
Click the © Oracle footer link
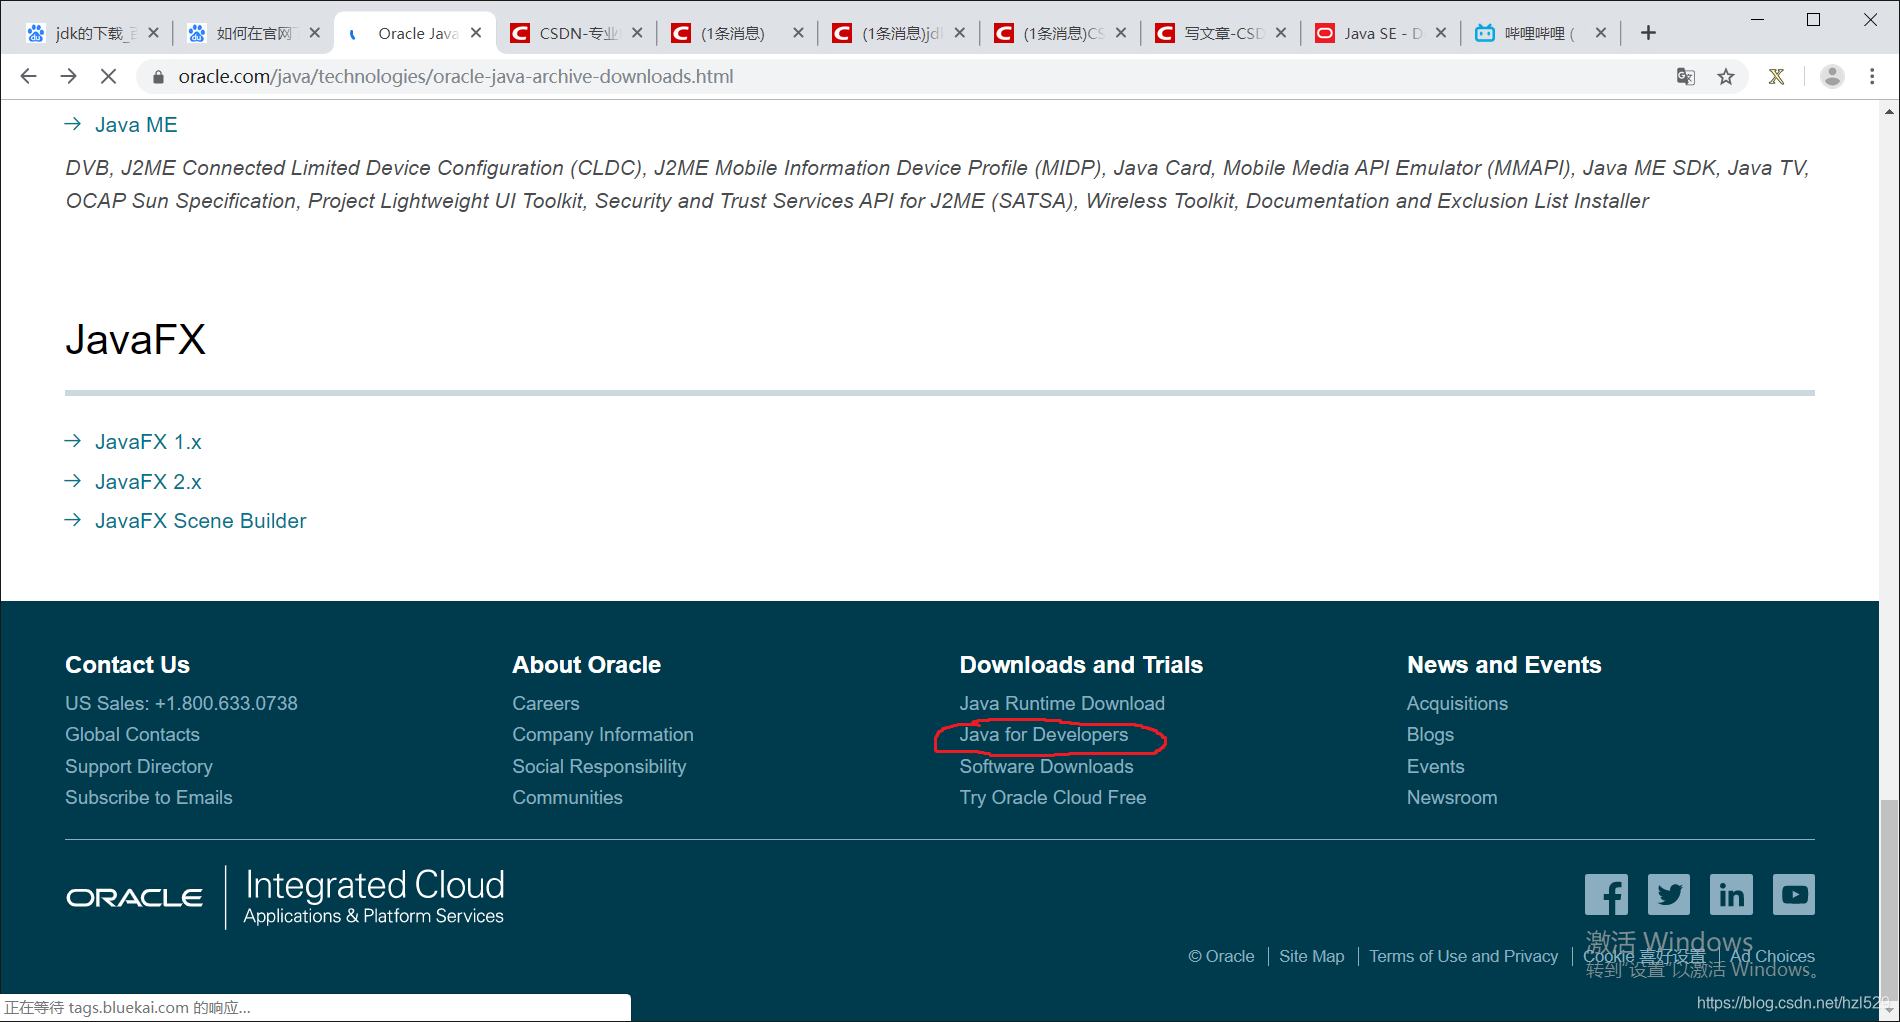point(1221,956)
